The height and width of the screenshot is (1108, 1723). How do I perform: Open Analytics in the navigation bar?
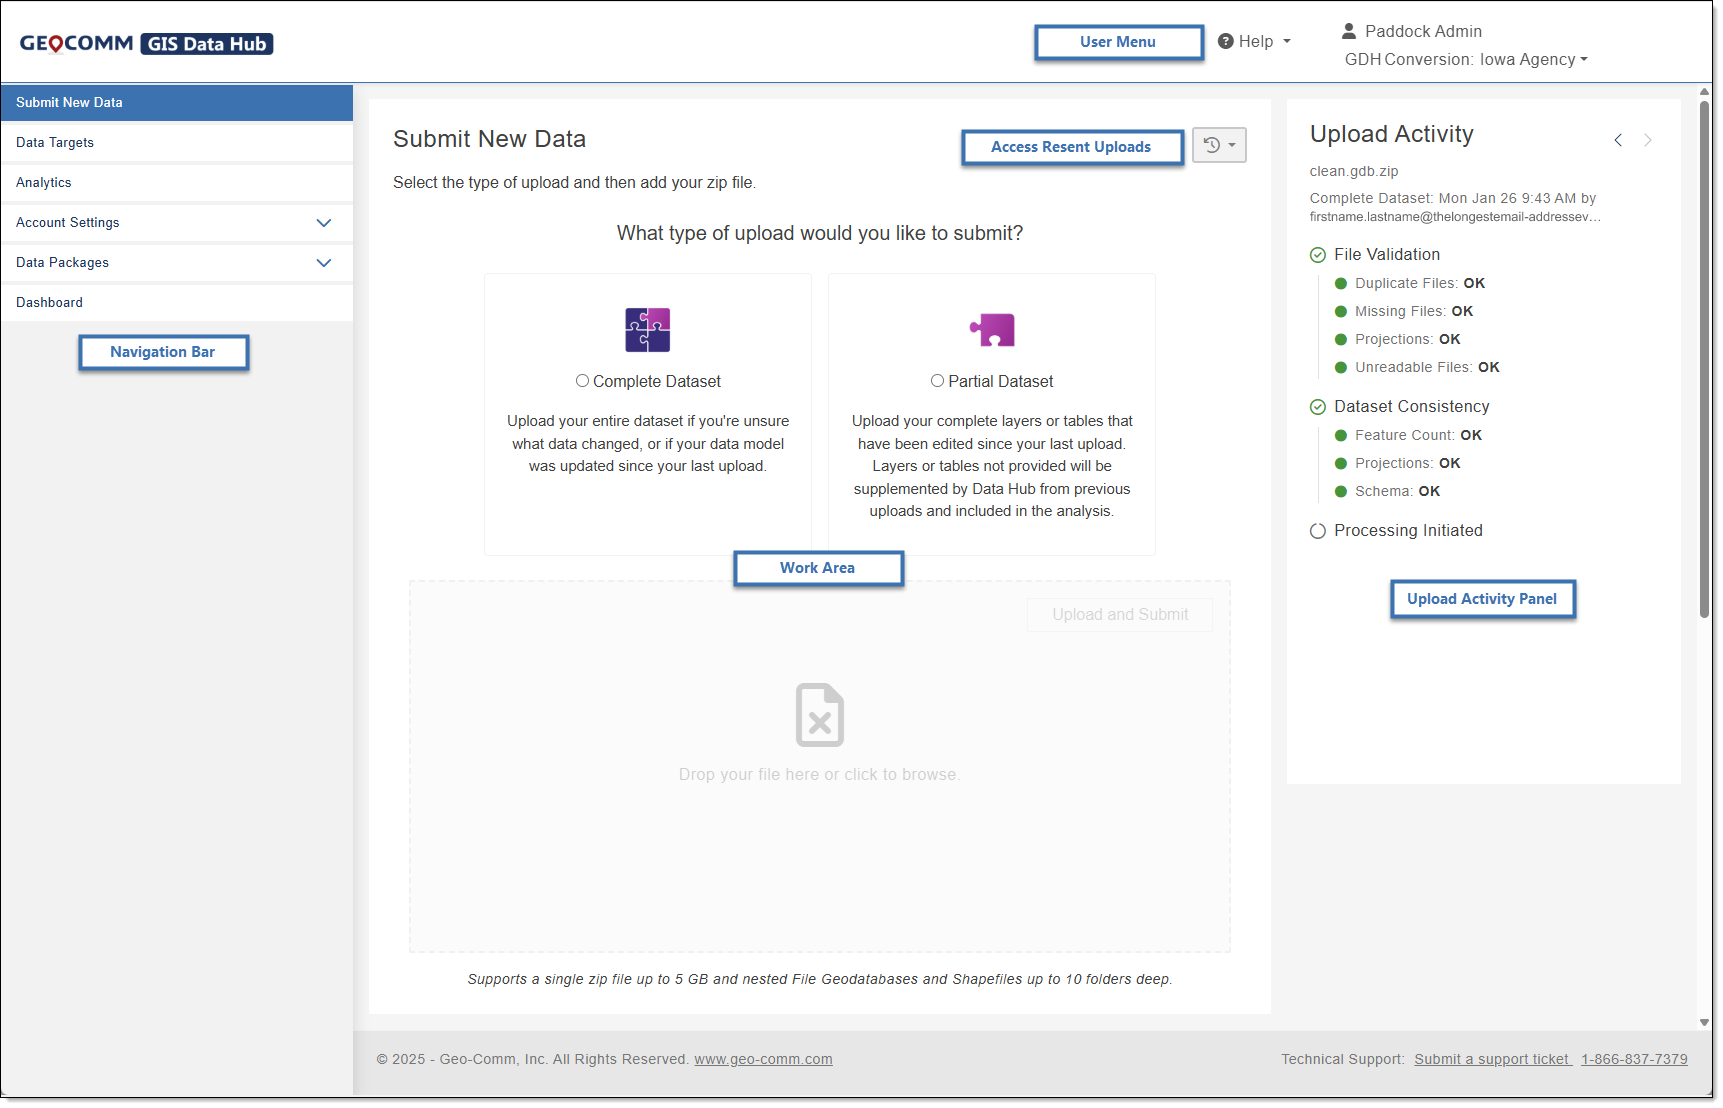[x=44, y=183]
